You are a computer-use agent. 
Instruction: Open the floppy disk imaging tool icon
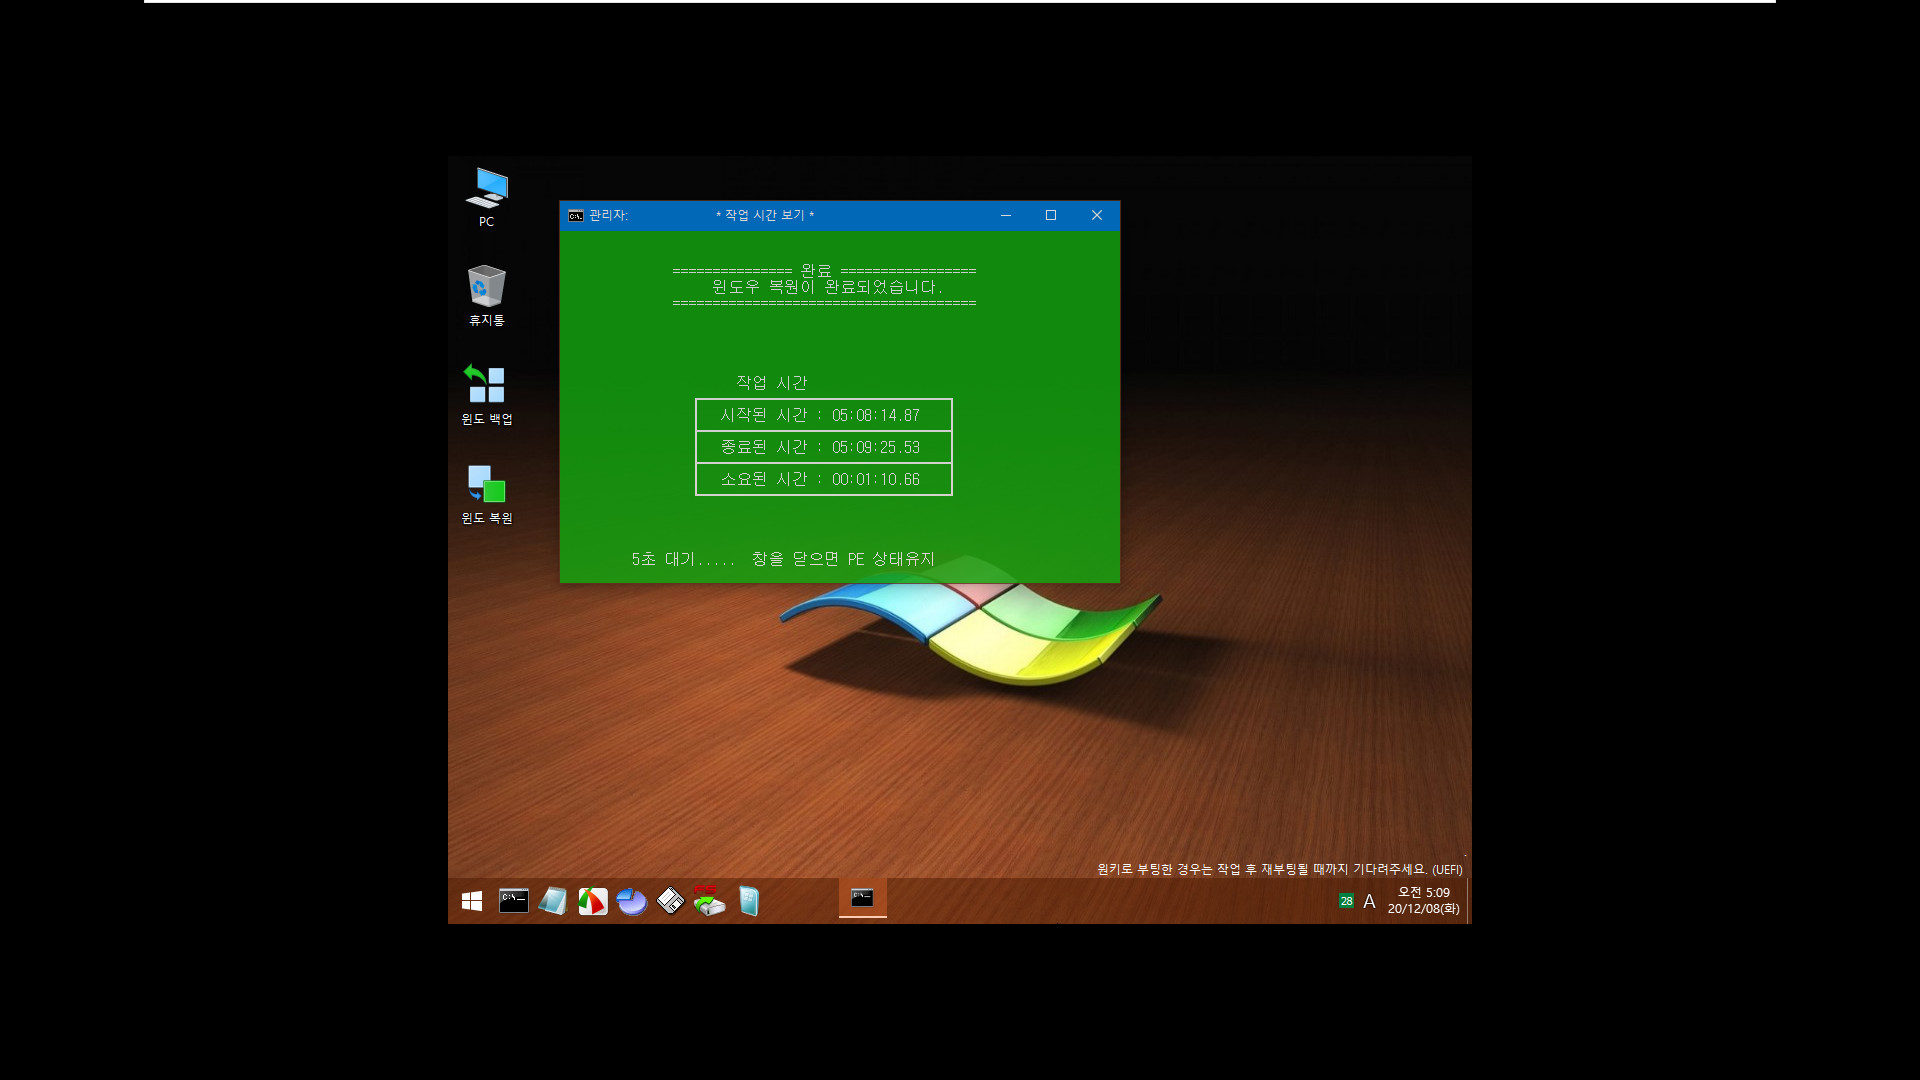[x=670, y=901]
